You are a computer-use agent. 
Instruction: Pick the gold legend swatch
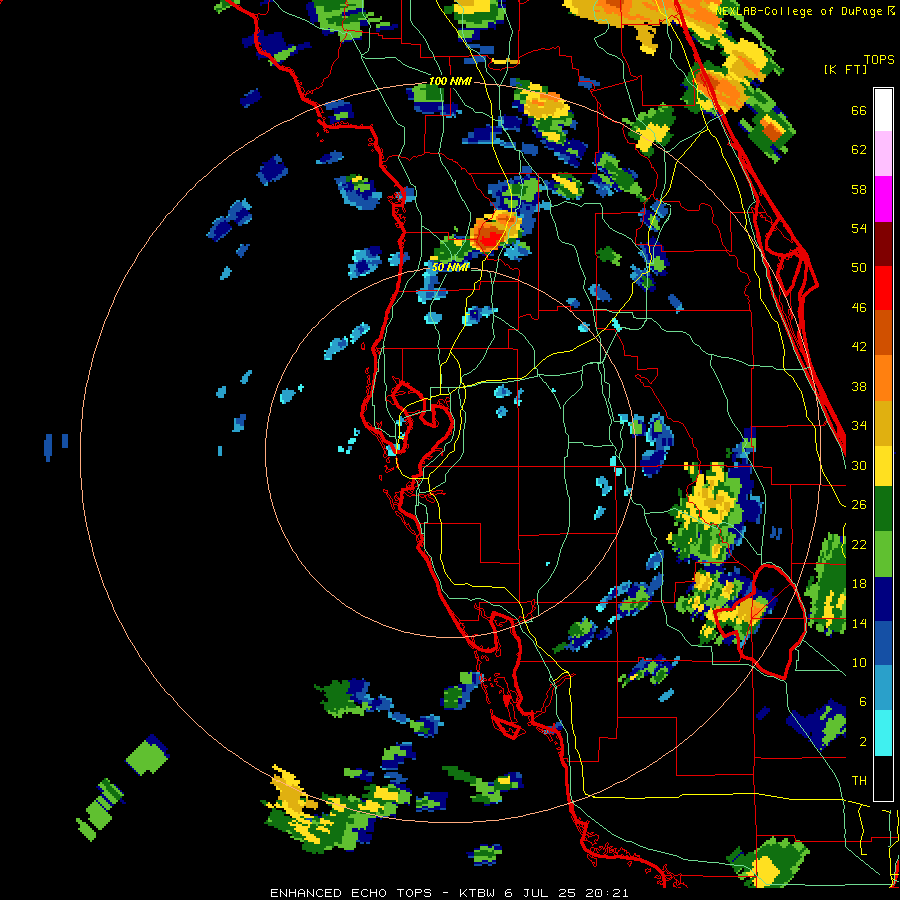coord(883,423)
